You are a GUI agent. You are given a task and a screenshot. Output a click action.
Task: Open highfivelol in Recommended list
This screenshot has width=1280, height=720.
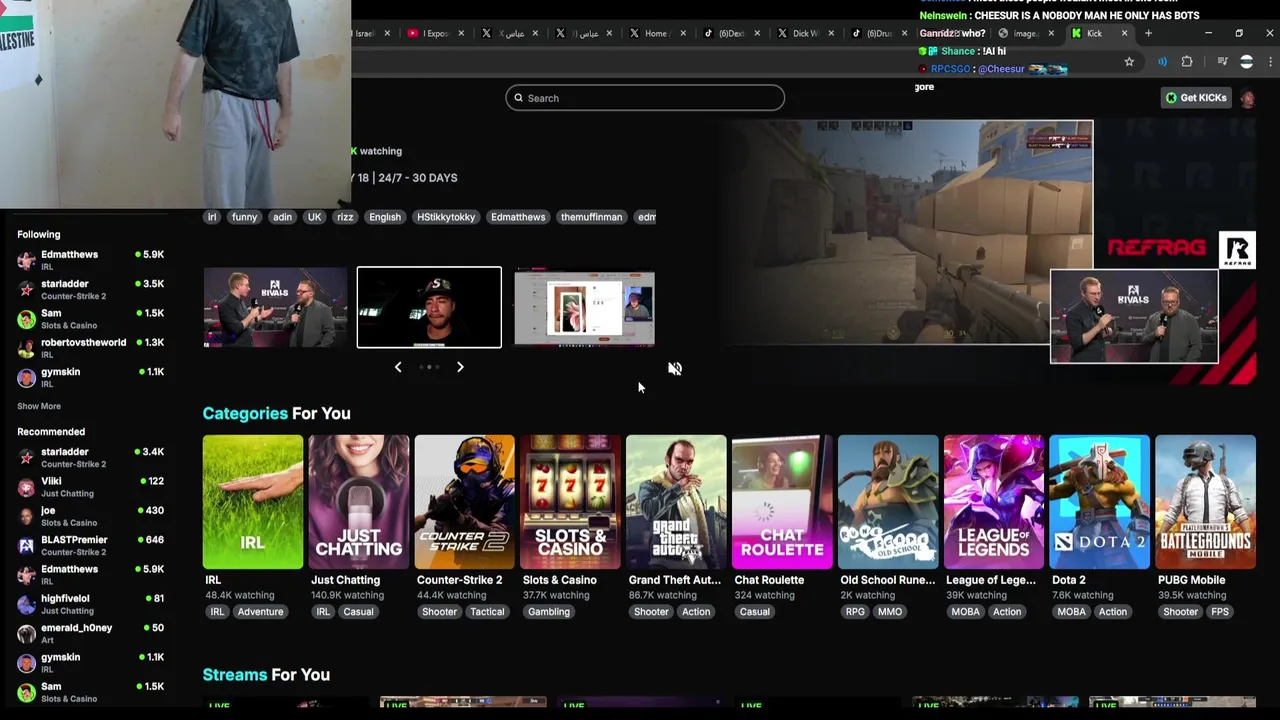(x=90, y=604)
